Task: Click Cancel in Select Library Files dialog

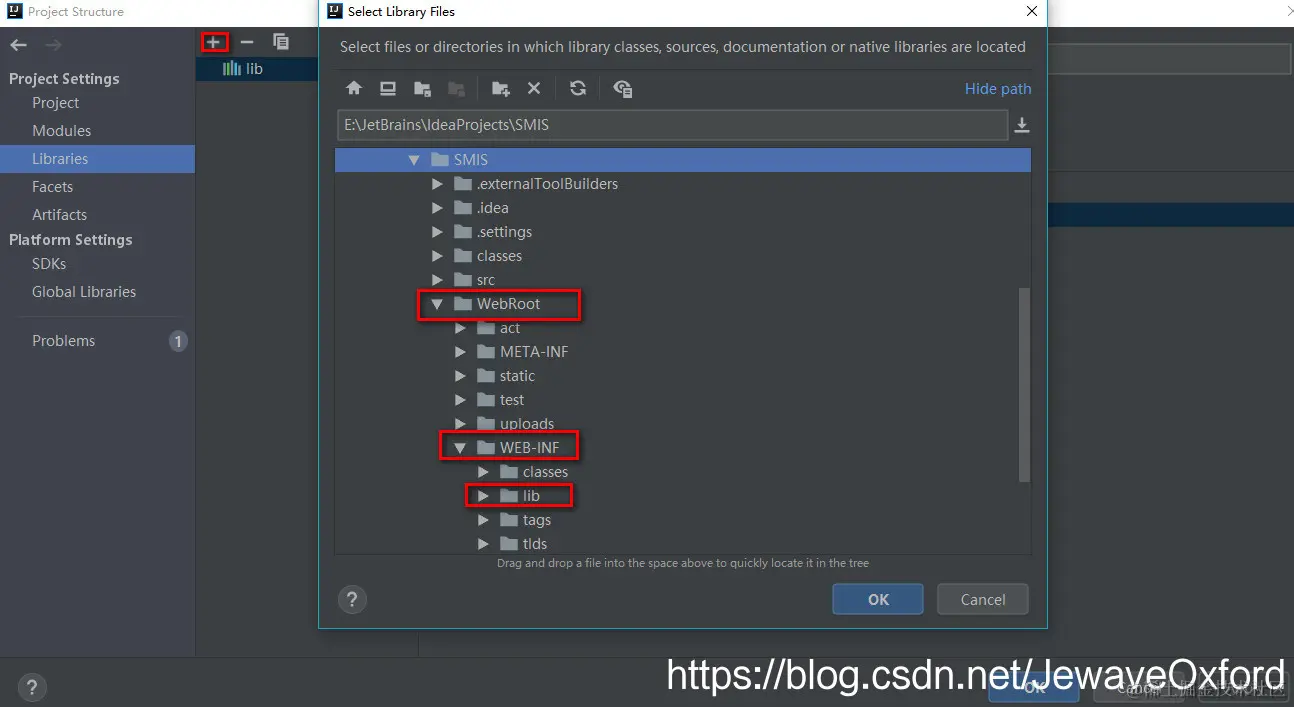Action: point(983,599)
